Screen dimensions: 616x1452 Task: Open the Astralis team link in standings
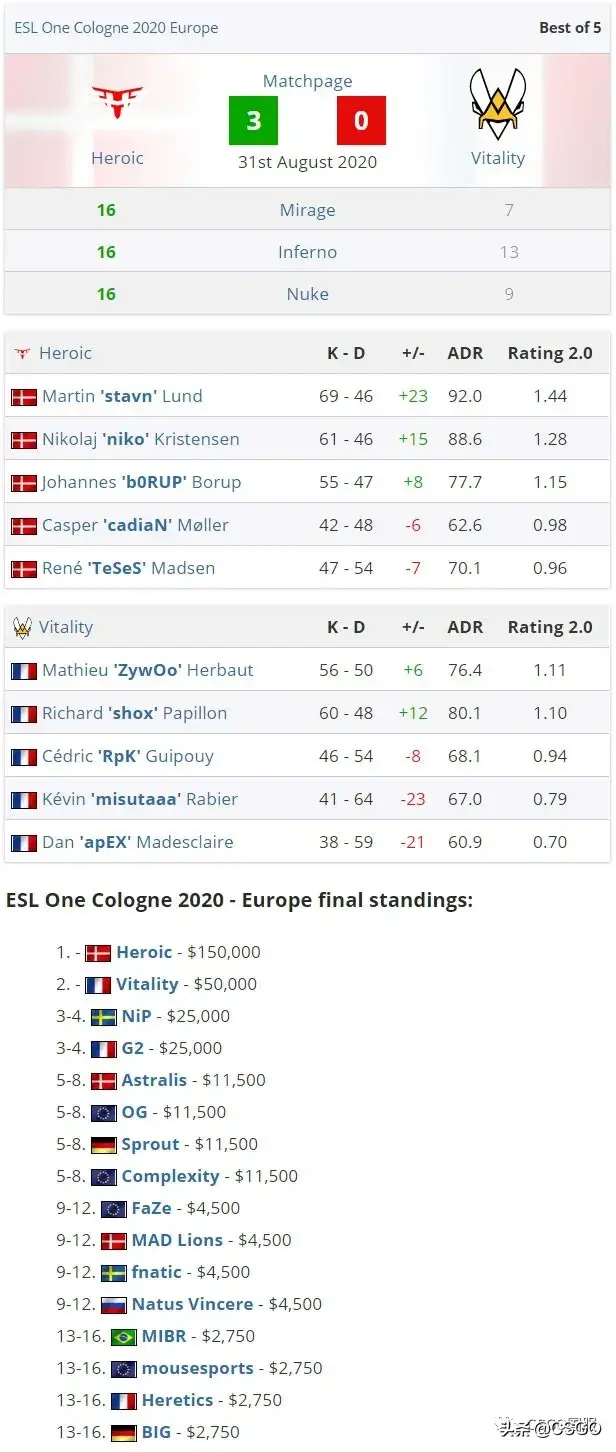(154, 1080)
